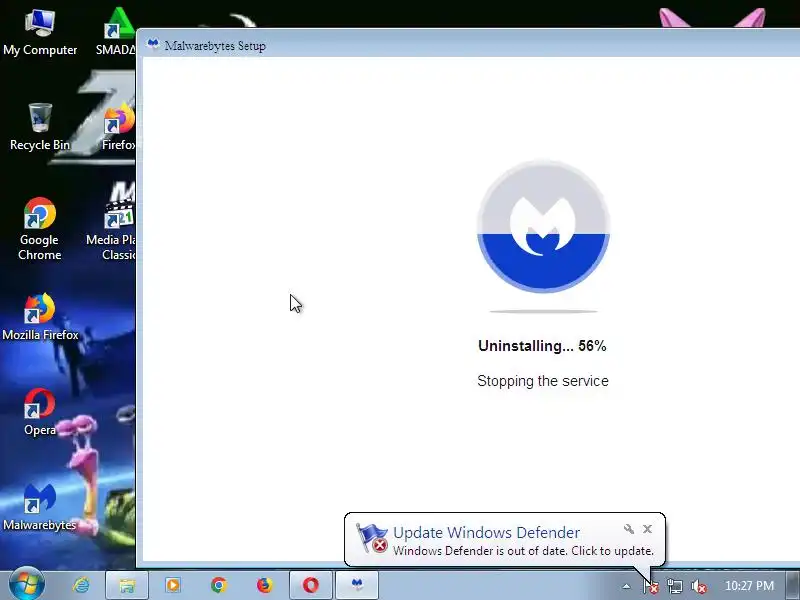Open the SMADAV desktop shortcut
This screenshot has width=800, height=600.
pyautogui.click(x=118, y=32)
